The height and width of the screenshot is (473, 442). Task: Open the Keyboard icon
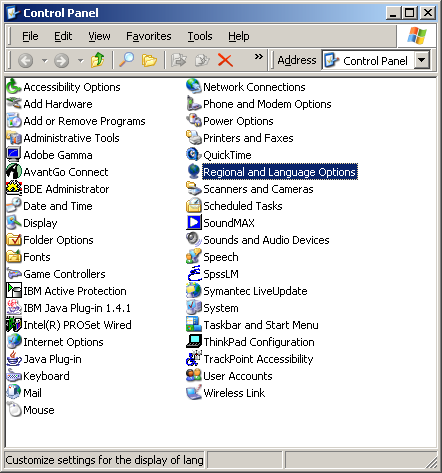coord(14,376)
